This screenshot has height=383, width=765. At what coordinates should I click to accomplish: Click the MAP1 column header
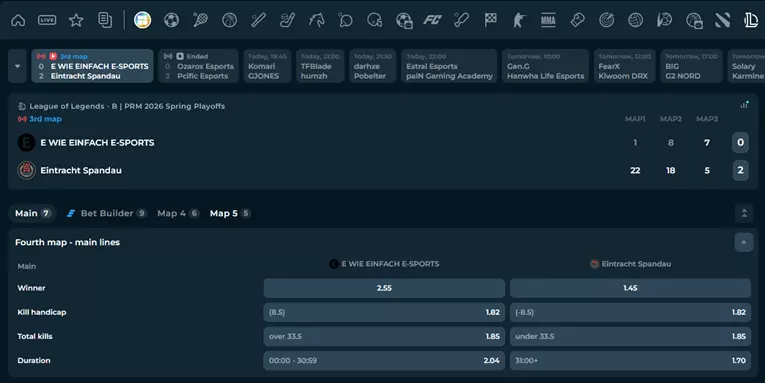pyautogui.click(x=635, y=119)
